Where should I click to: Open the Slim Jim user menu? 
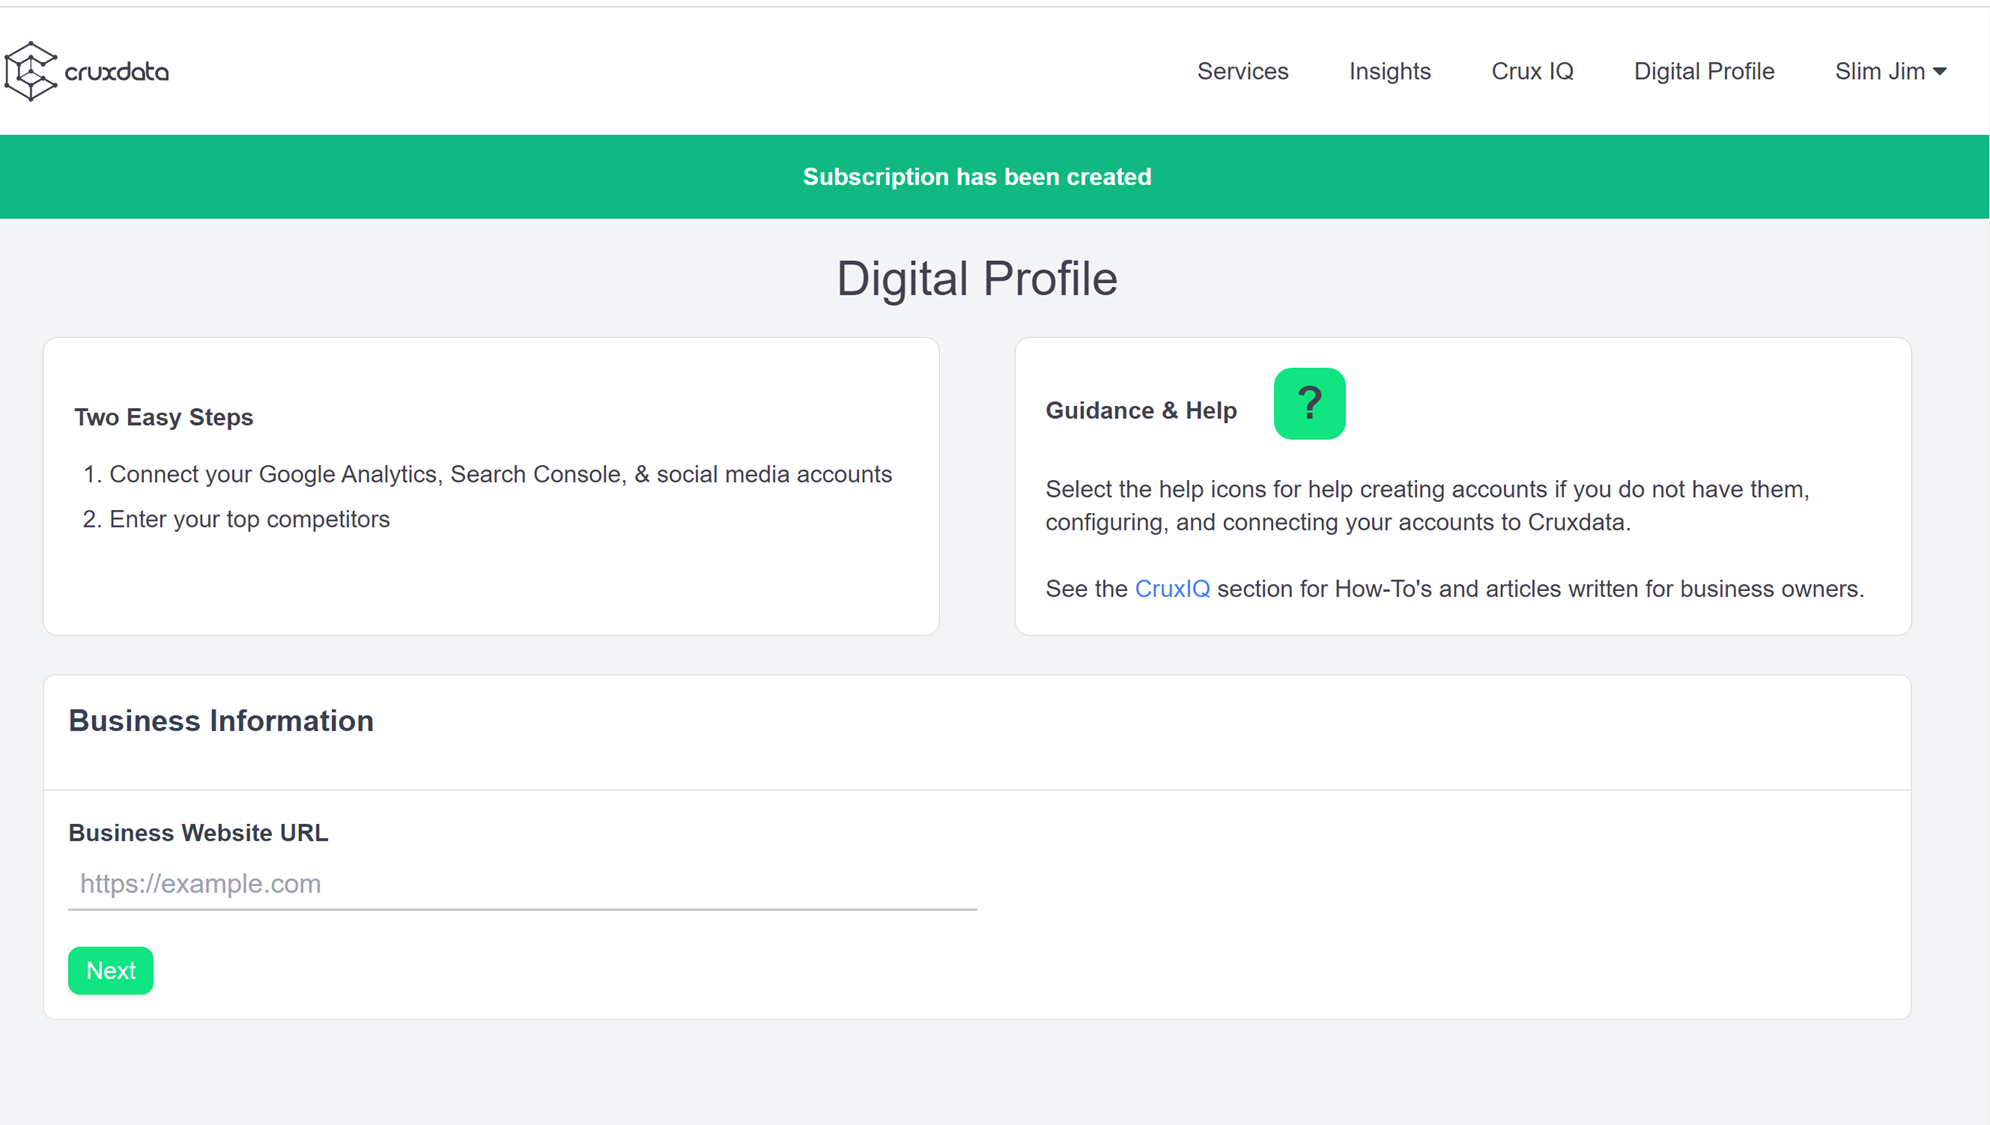coord(1880,72)
